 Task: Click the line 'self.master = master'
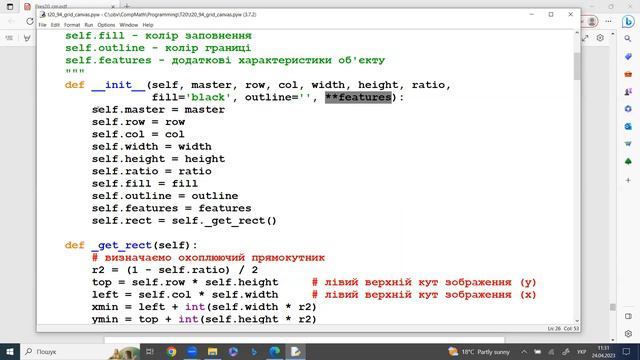pyautogui.click(x=158, y=110)
